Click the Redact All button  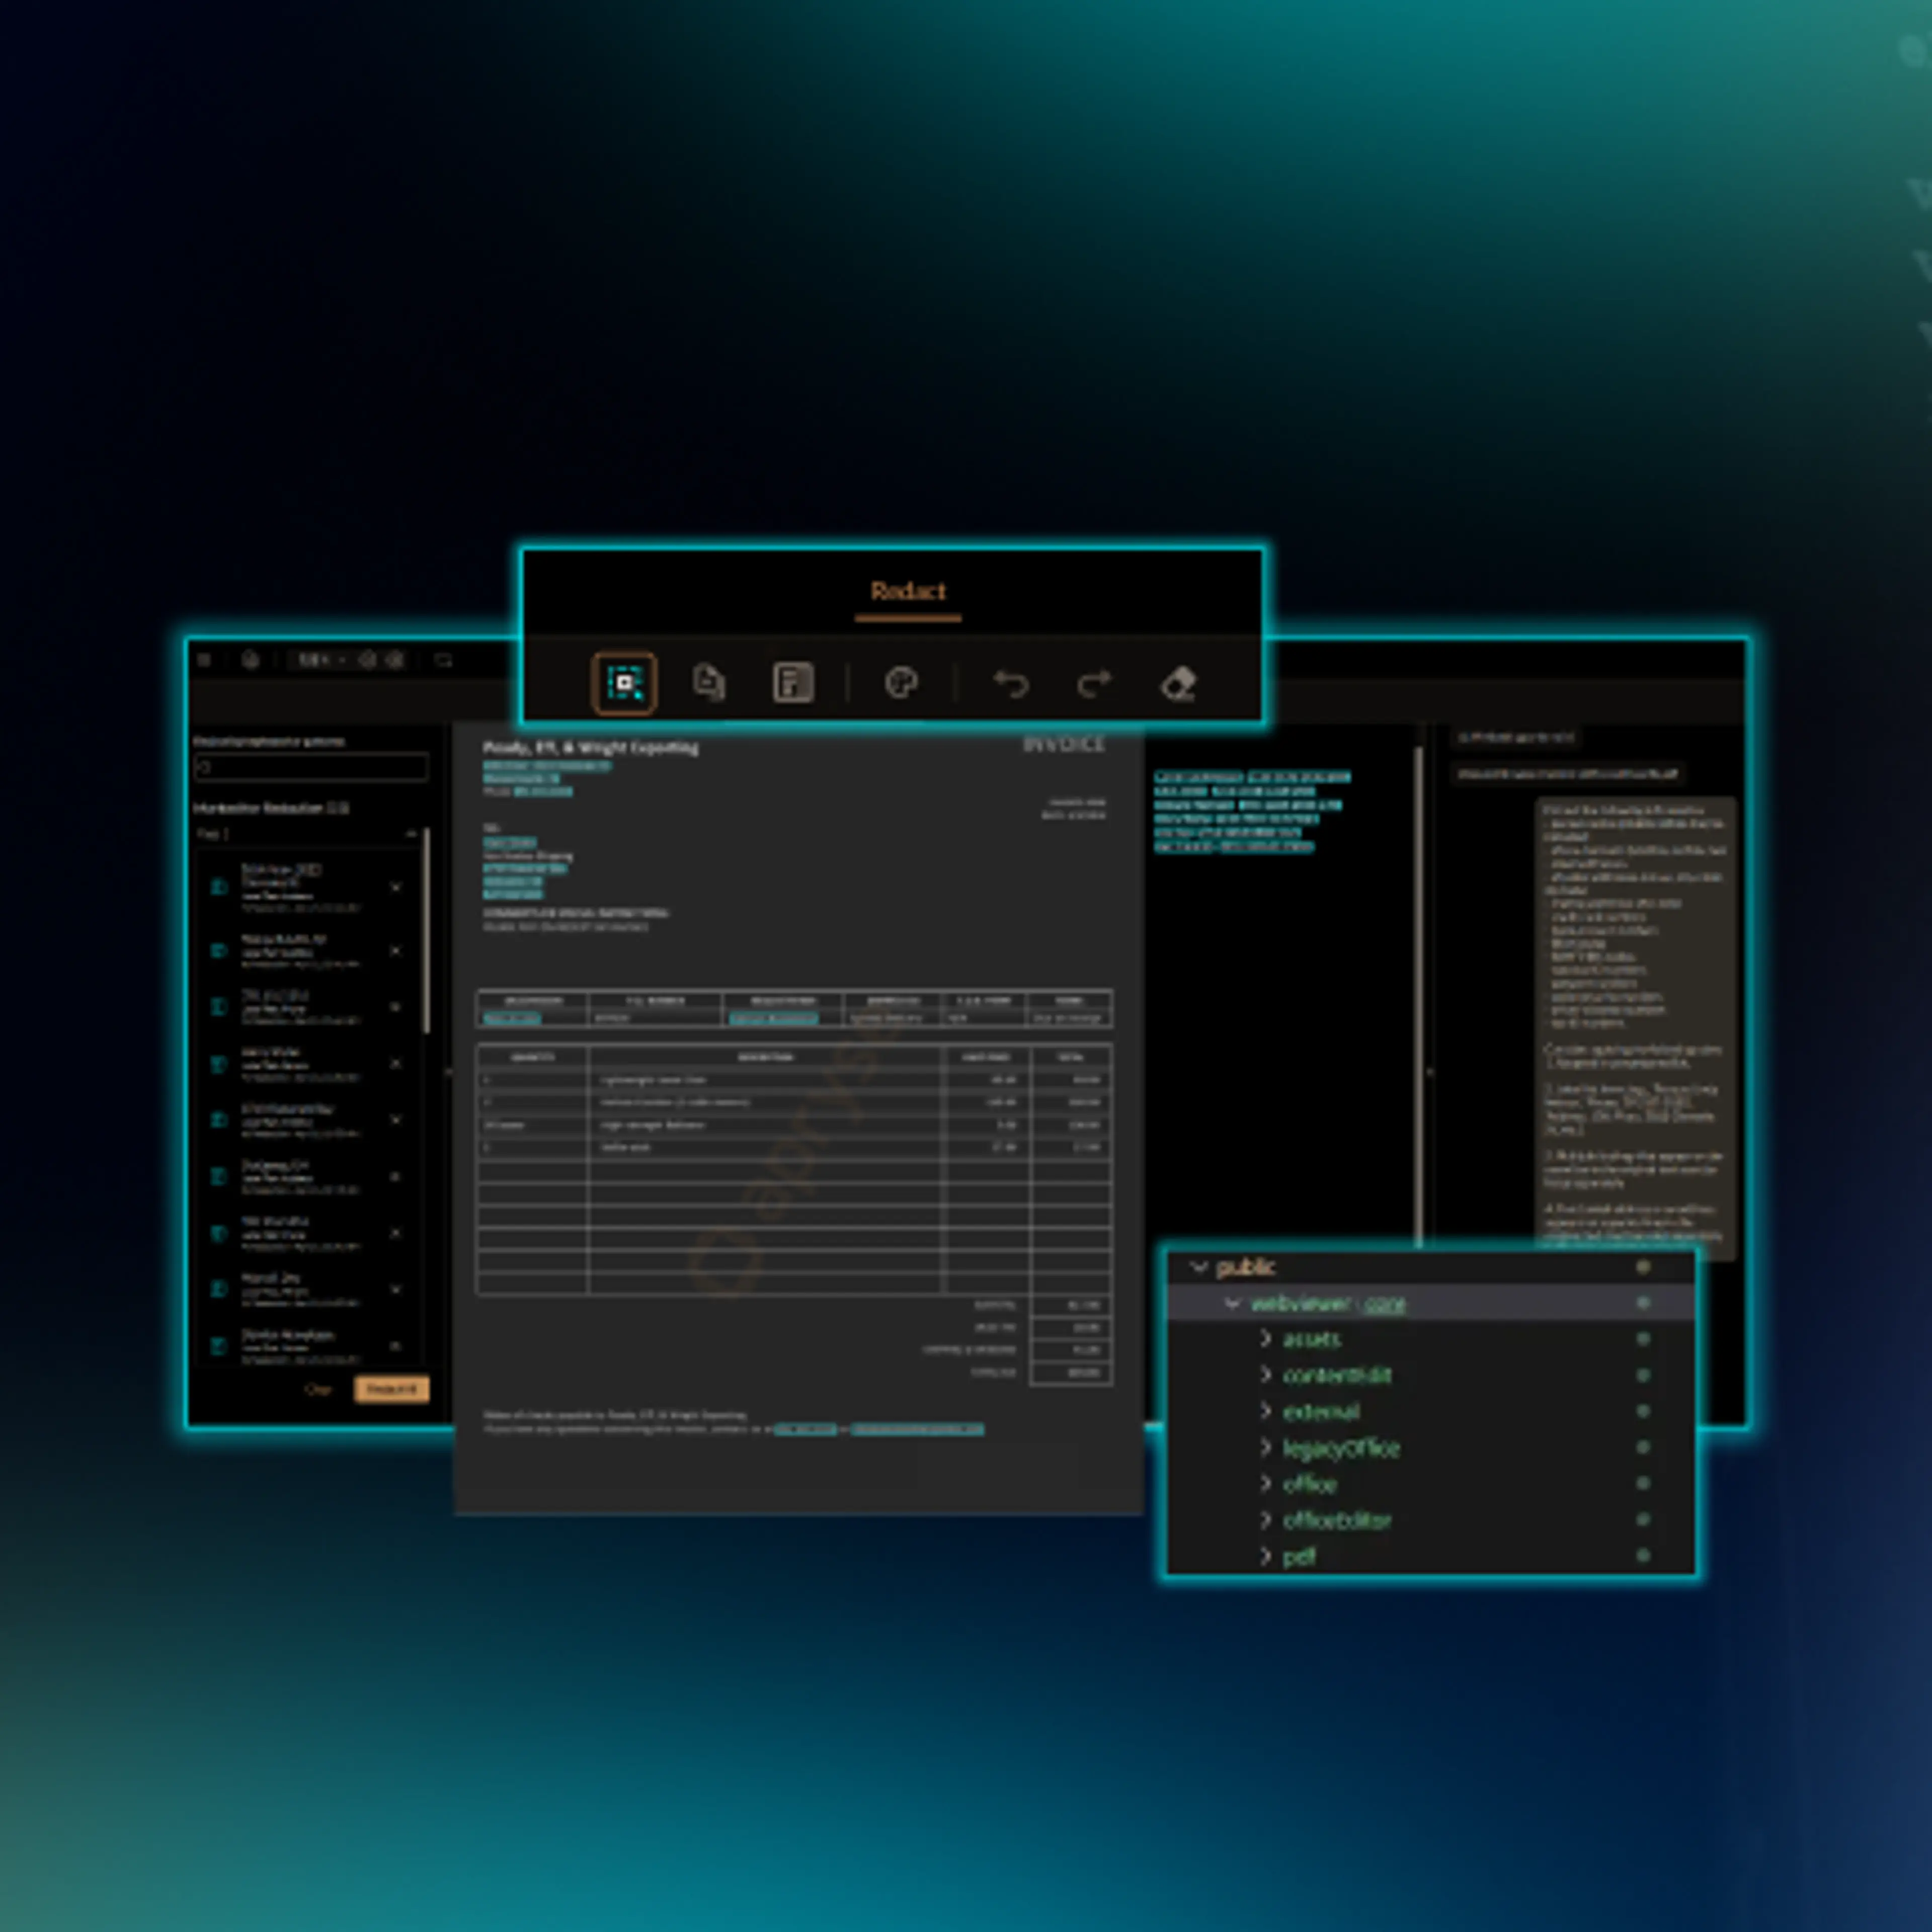(x=391, y=1389)
